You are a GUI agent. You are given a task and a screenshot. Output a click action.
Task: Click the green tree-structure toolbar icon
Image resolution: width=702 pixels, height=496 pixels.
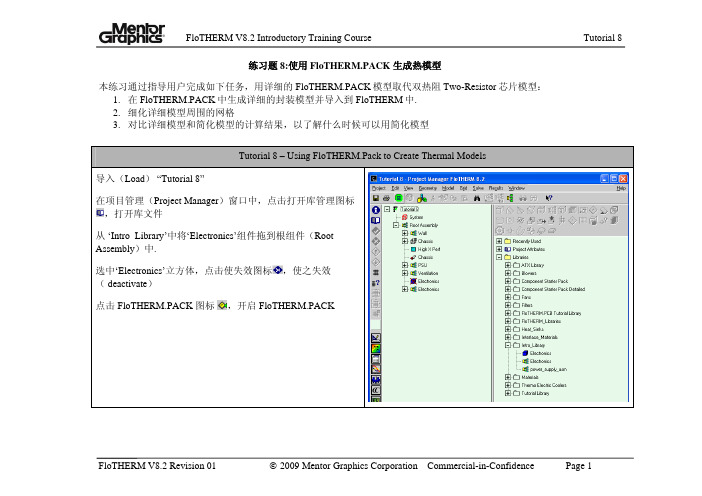click(x=510, y=198)
